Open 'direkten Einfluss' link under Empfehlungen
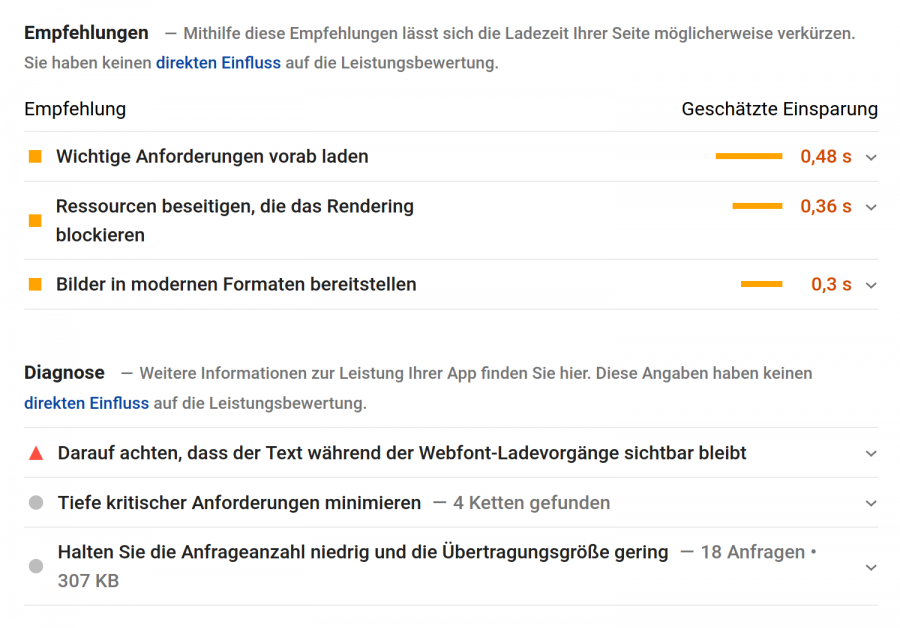Viewport: 900px width, 628px height. click(218, 63)
